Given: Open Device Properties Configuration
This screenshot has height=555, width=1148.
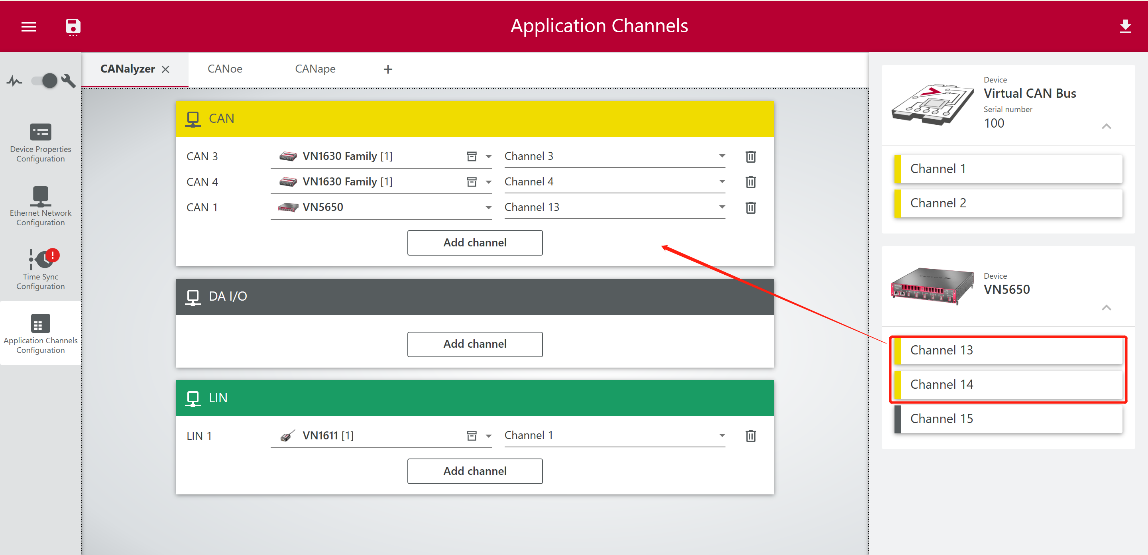Looking at the screenshot, I should [x=40, y=144].
